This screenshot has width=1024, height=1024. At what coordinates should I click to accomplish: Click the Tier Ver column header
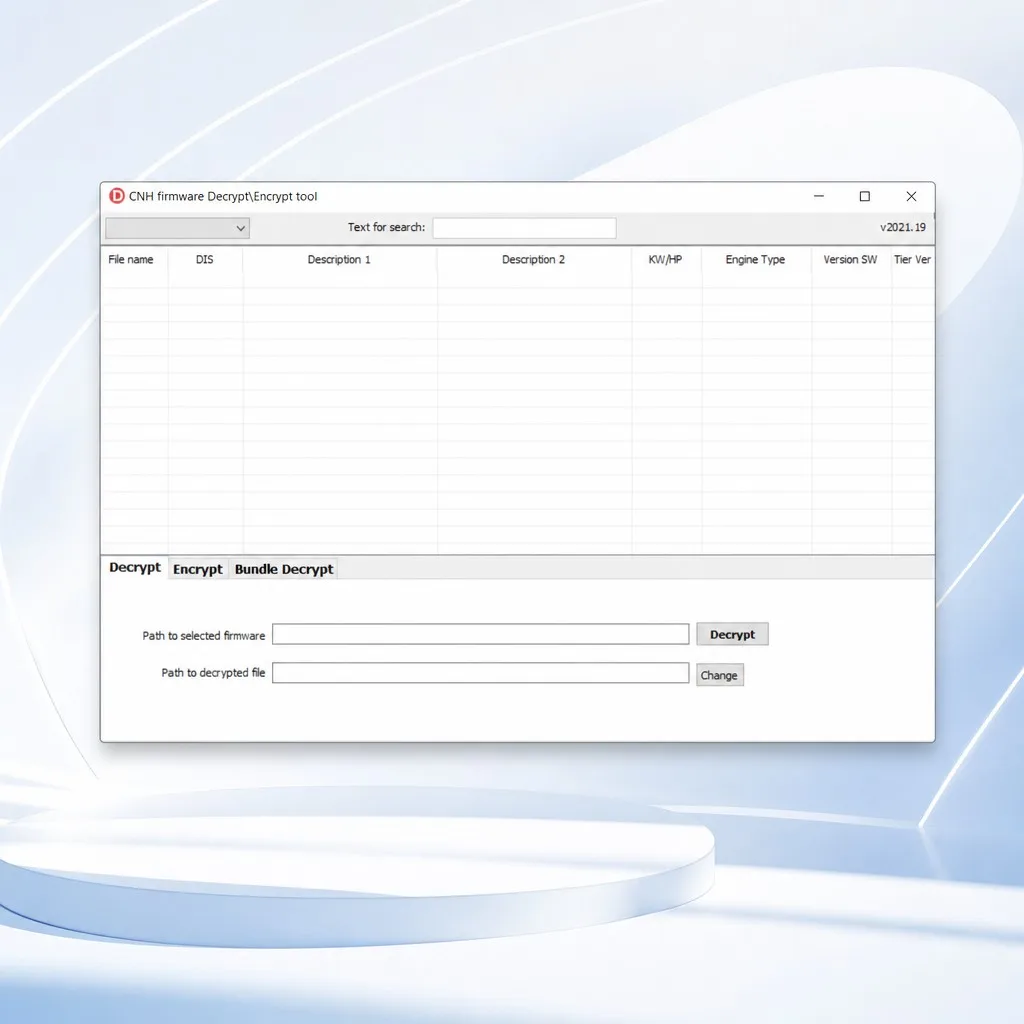point(912,260)
